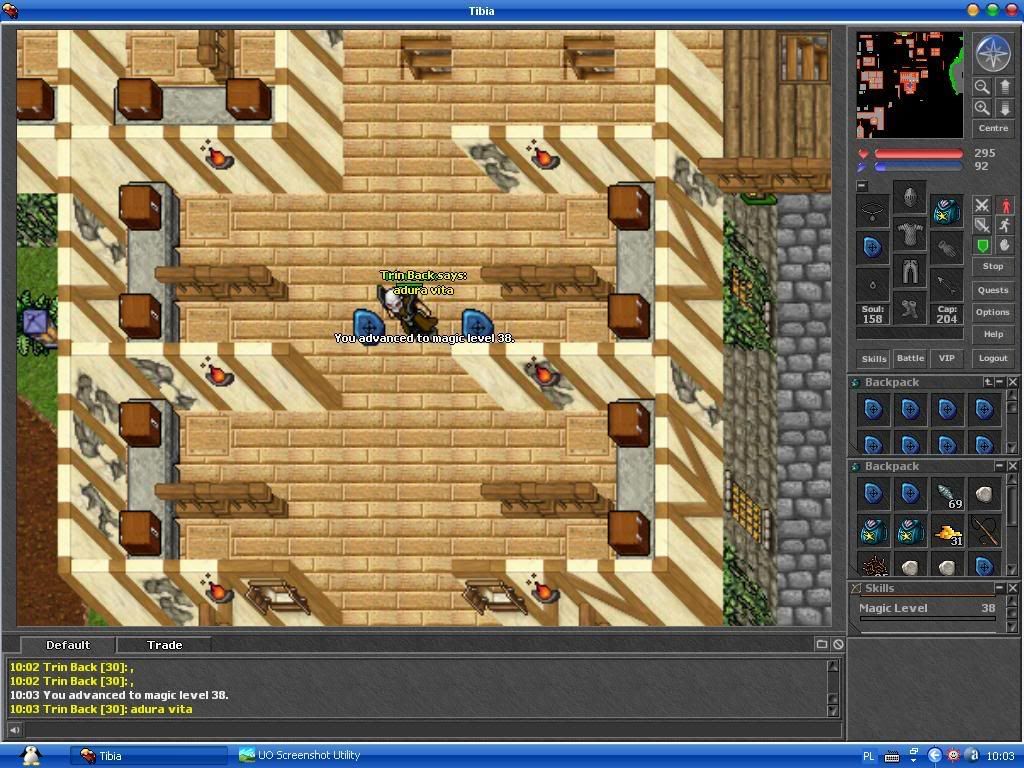Select the blue rune in the equipment hand slot
This screenshot has width=1024, height=768.
point(873,248)
